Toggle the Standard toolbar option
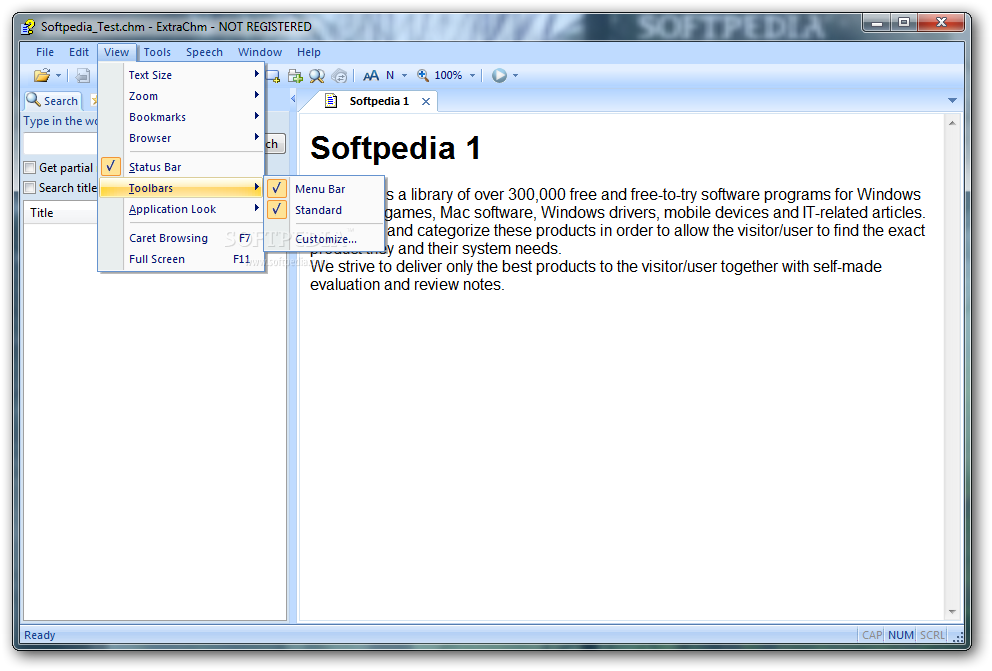 pyautogui.click(x=325, y=210)
